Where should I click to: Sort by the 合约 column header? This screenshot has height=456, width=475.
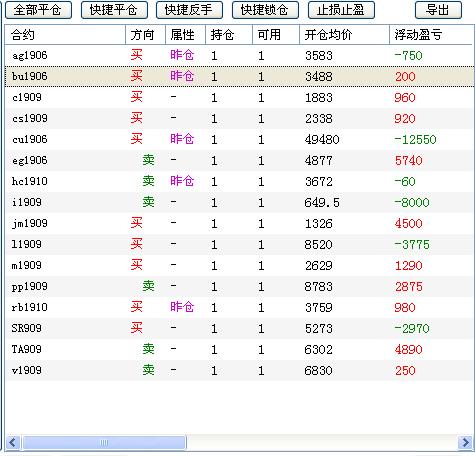[x=65, y=35]
